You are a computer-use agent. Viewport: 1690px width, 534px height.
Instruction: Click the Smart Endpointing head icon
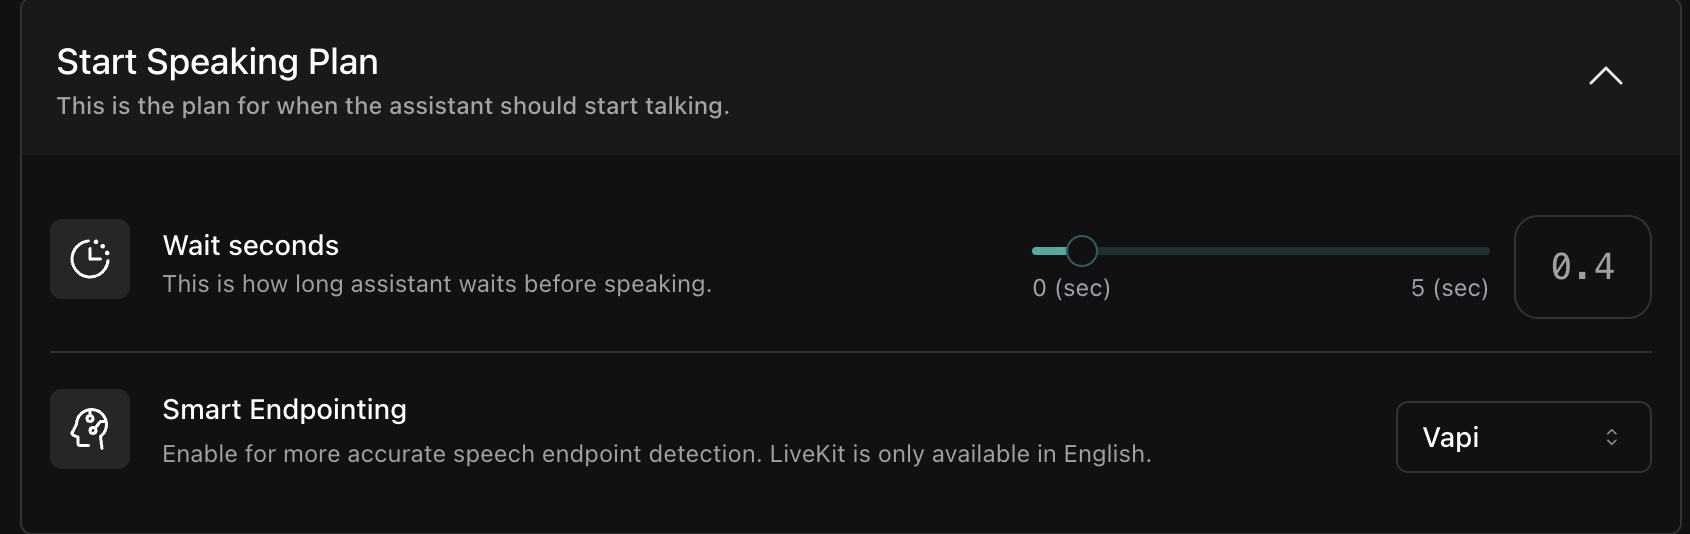coord(90,429)
